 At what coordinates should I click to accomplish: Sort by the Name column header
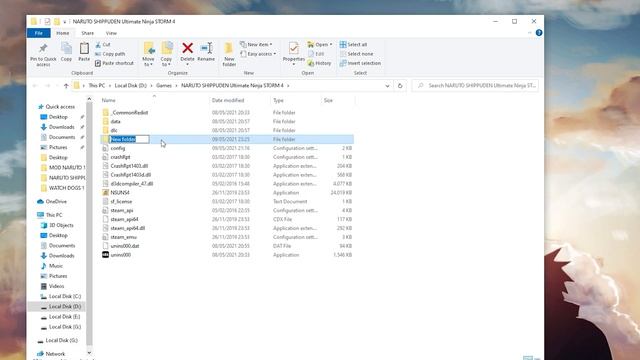tap(109, 100)
